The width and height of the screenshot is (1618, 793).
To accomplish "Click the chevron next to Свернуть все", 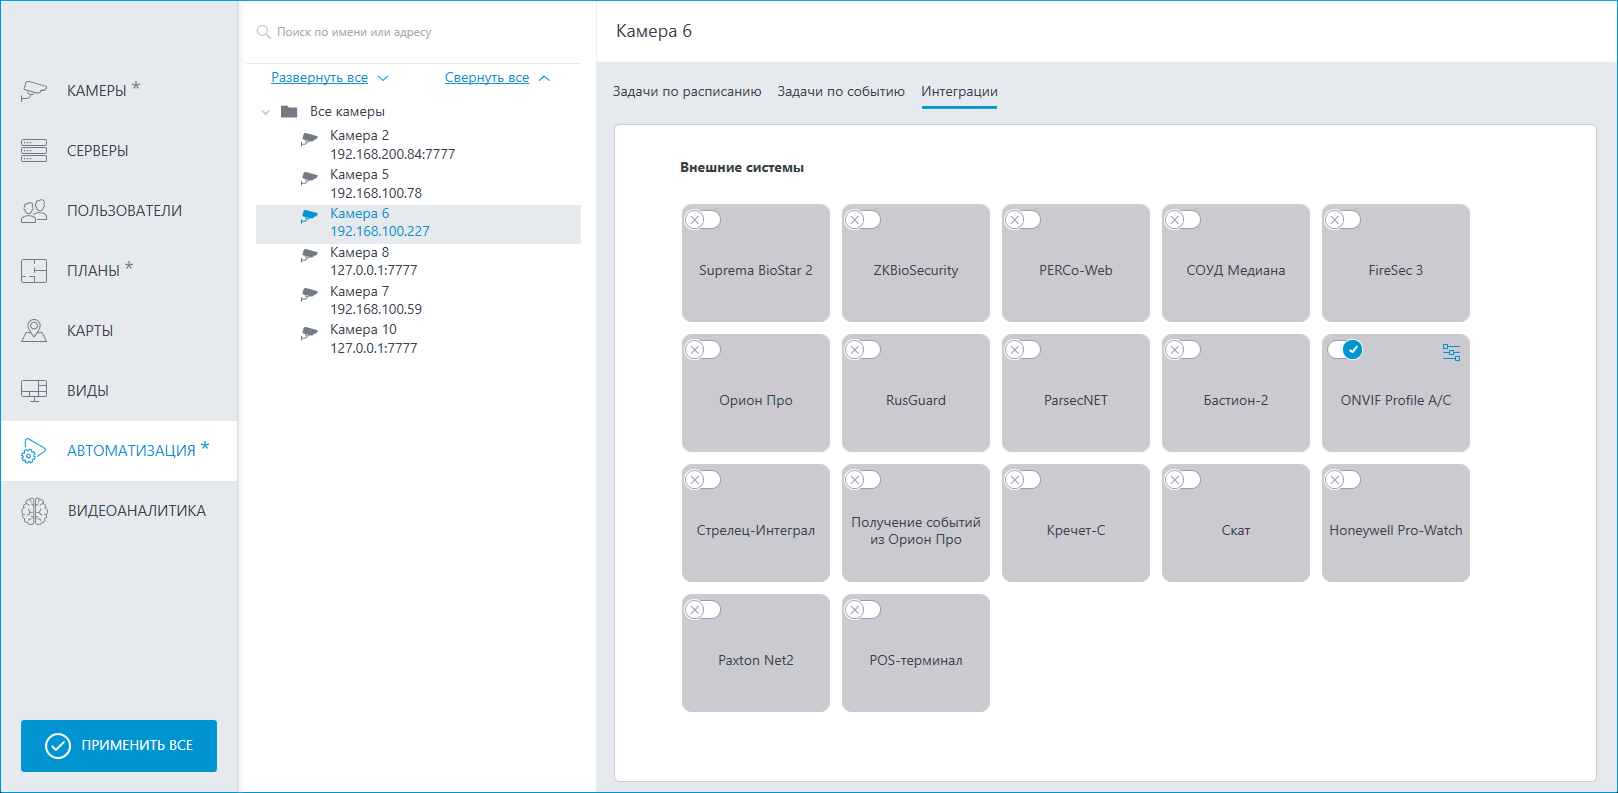I will 544,78.
